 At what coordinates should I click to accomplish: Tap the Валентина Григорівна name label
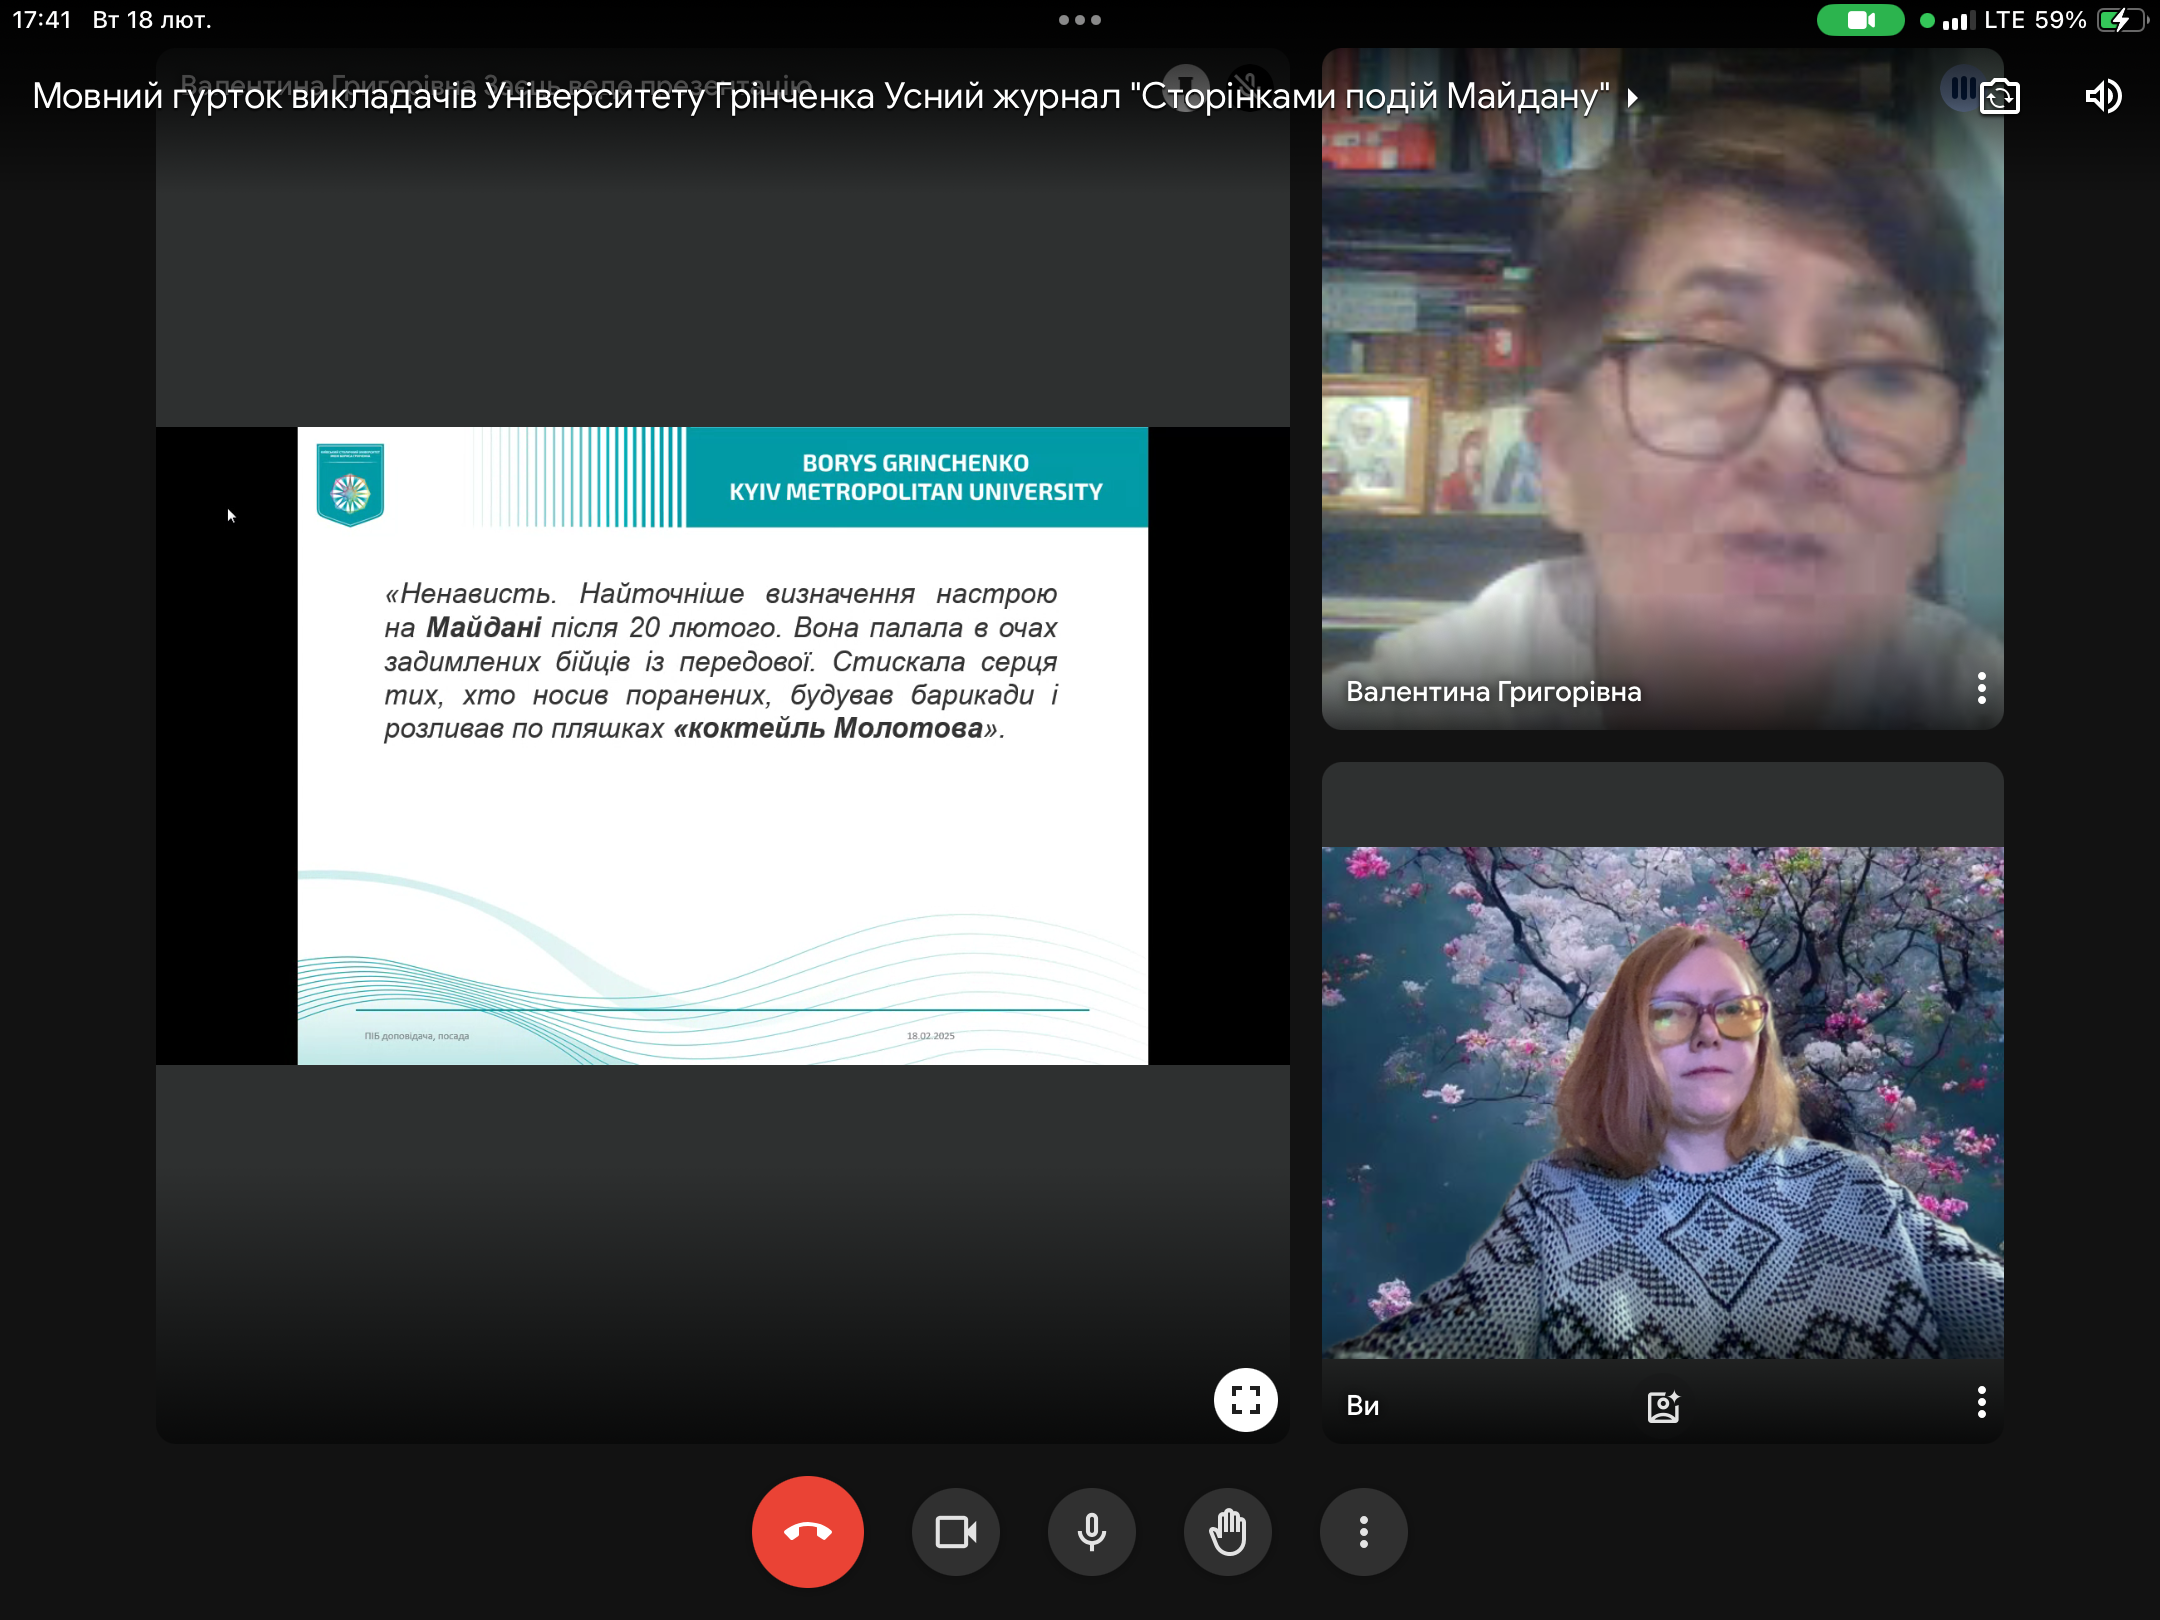click(x=1493, y=692)
